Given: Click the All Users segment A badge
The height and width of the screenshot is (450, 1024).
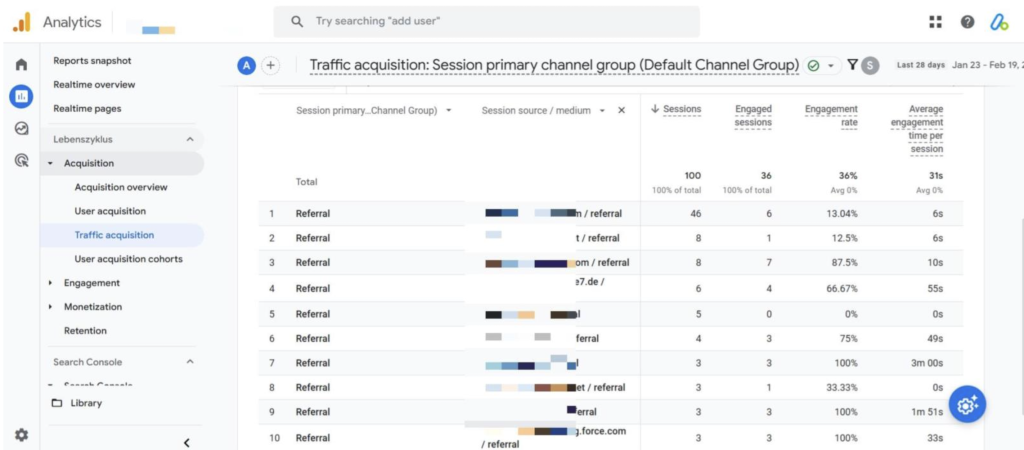Looking at the screenshot, I should (x=246, y=65).
